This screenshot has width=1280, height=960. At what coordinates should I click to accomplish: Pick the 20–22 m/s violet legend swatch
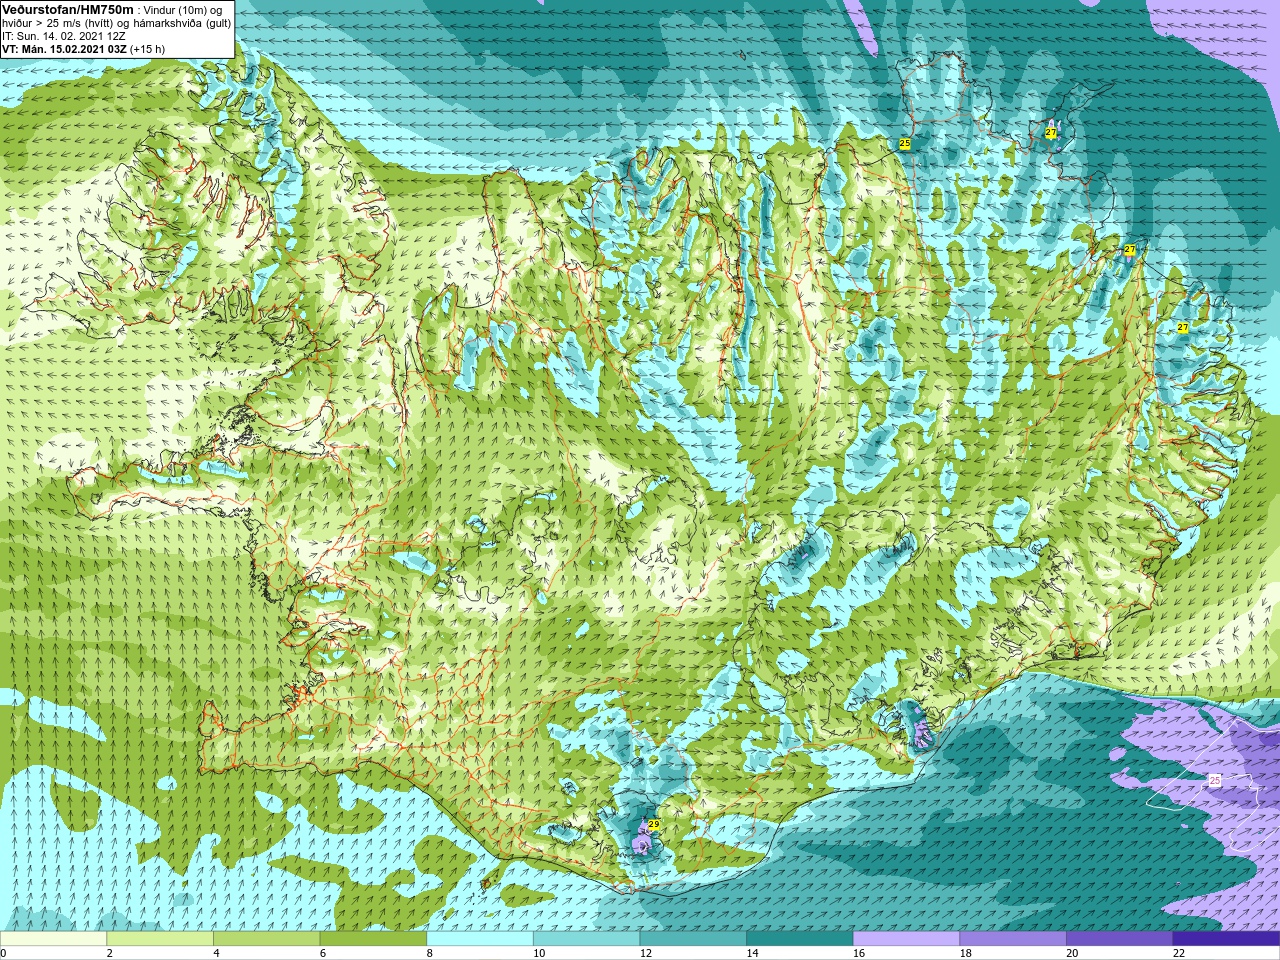(1119, 939)
